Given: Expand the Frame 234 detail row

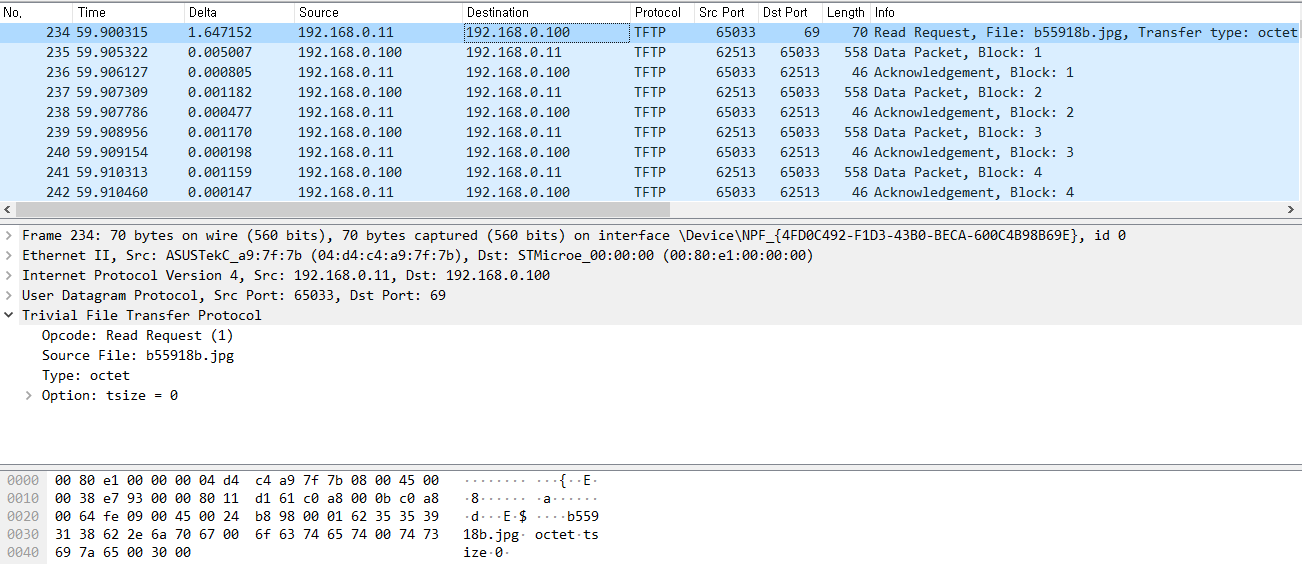Looking at the screenshot, I should (10, 235).
